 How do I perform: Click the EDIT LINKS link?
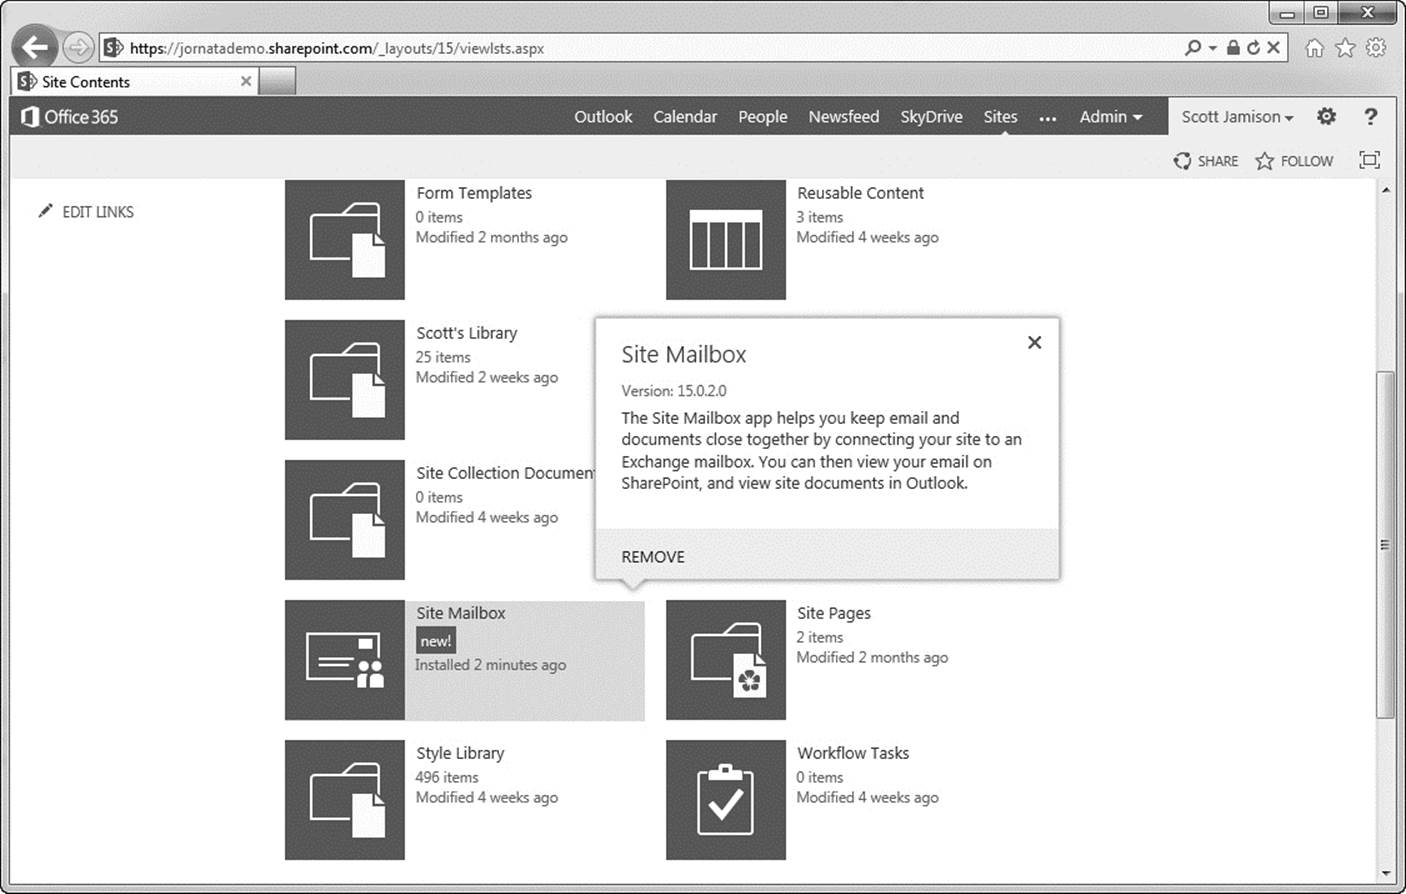(98, 211)
